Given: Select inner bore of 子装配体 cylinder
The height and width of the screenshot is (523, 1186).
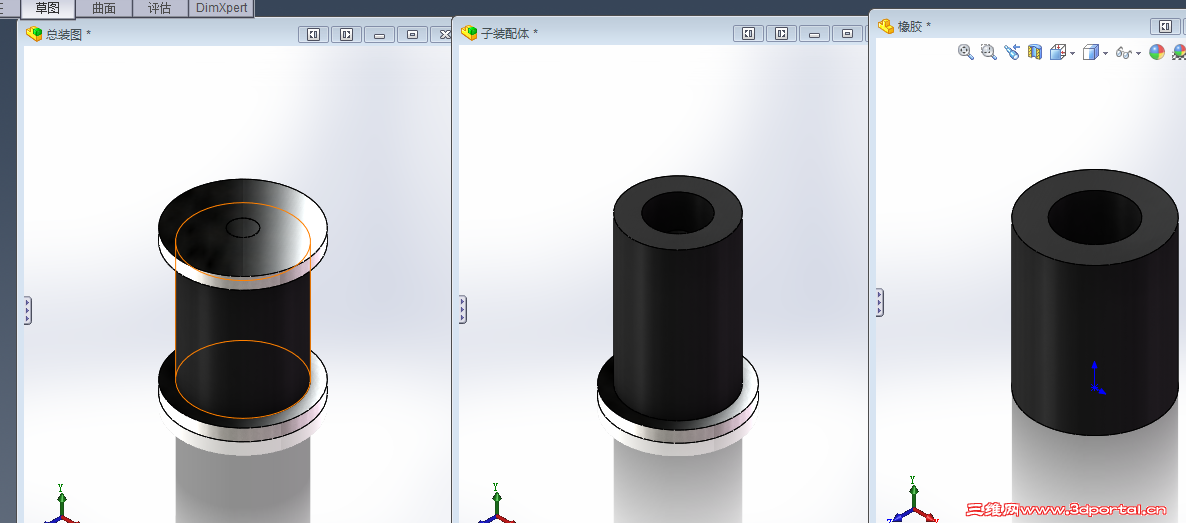Looking at the screenshot, I should click(x=678, y=213).
